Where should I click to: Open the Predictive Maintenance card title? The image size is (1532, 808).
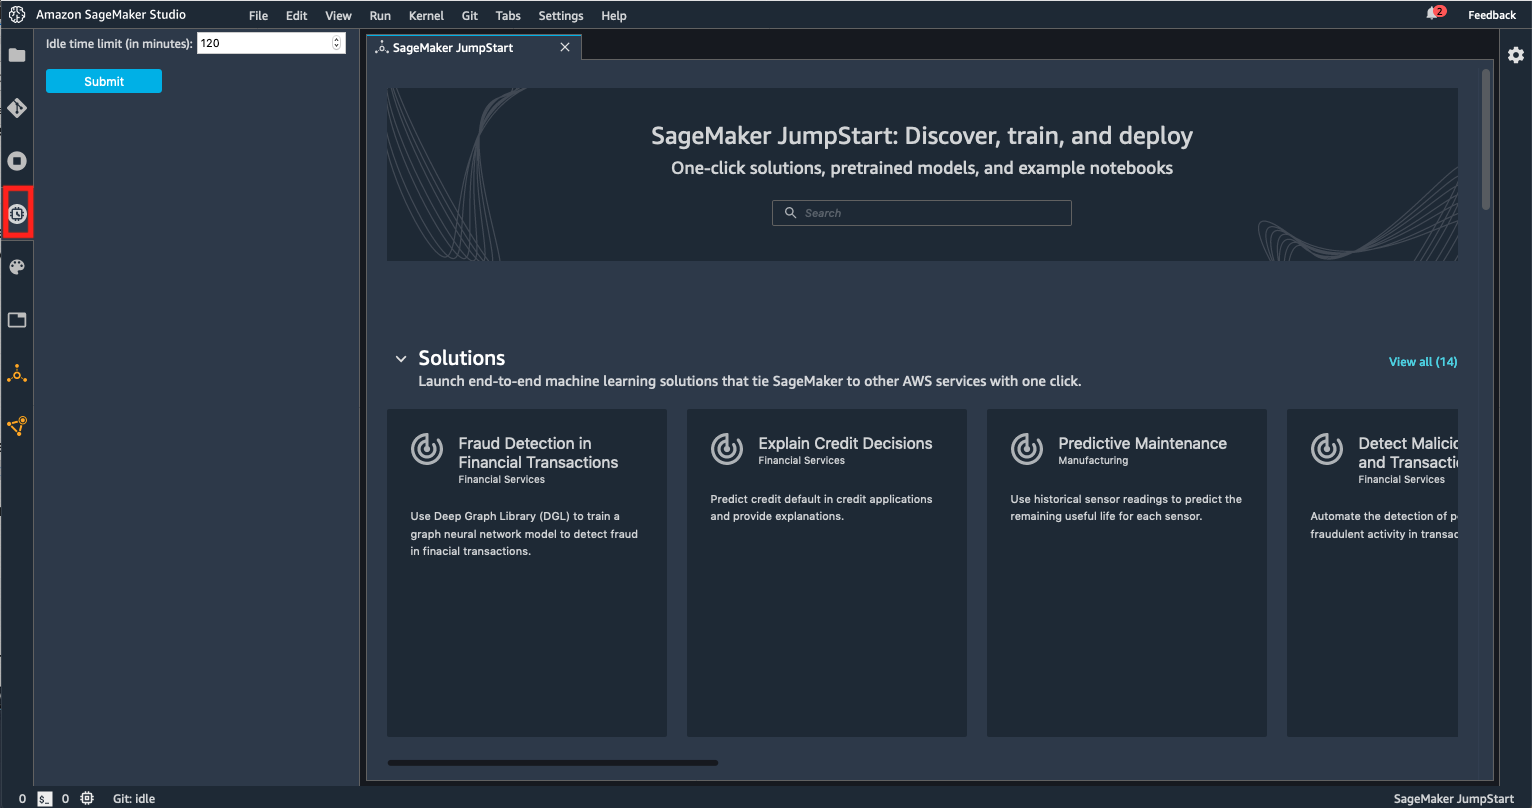1142,443
